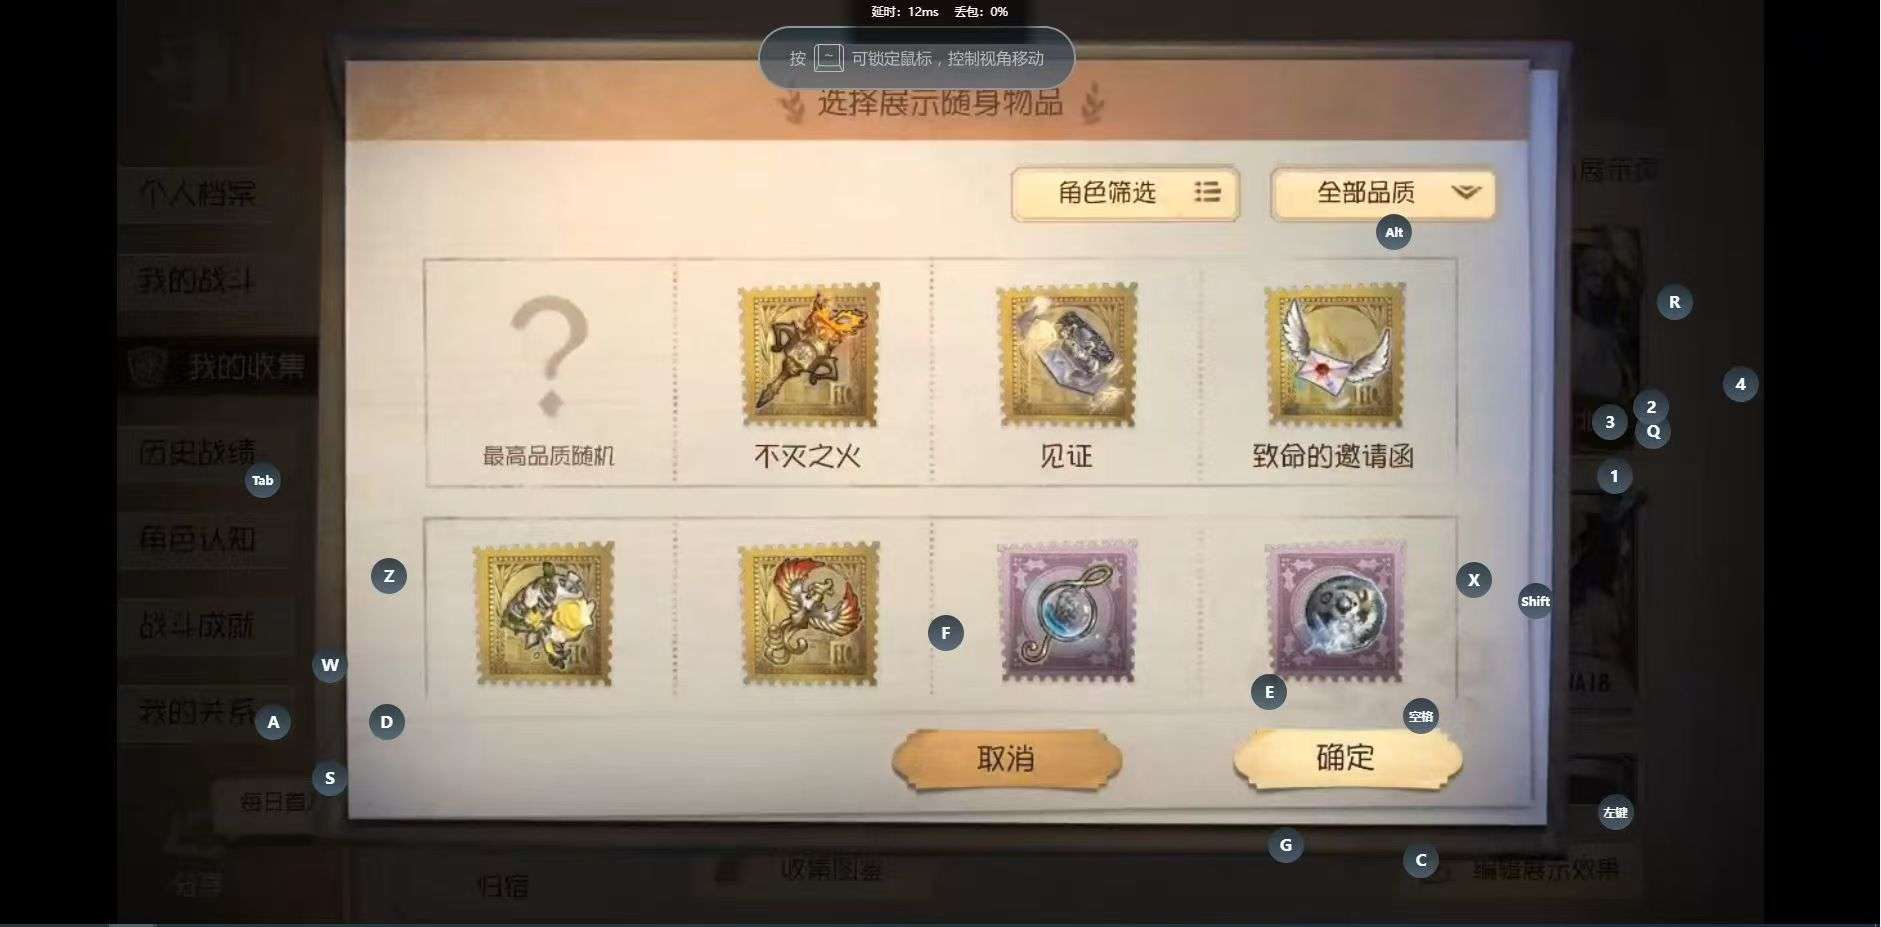Select the red winged bird gold stamp

(x=808, y=614)
